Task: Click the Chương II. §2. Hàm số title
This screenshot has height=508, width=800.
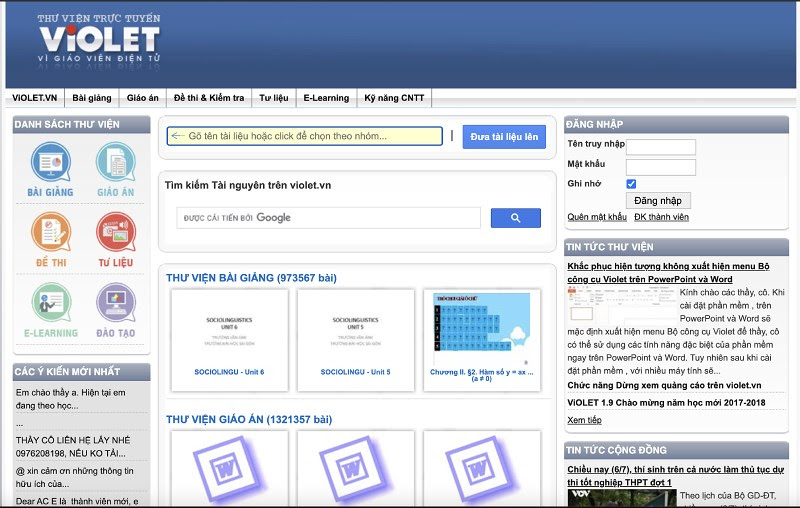Action: click(x=482, y=375)
